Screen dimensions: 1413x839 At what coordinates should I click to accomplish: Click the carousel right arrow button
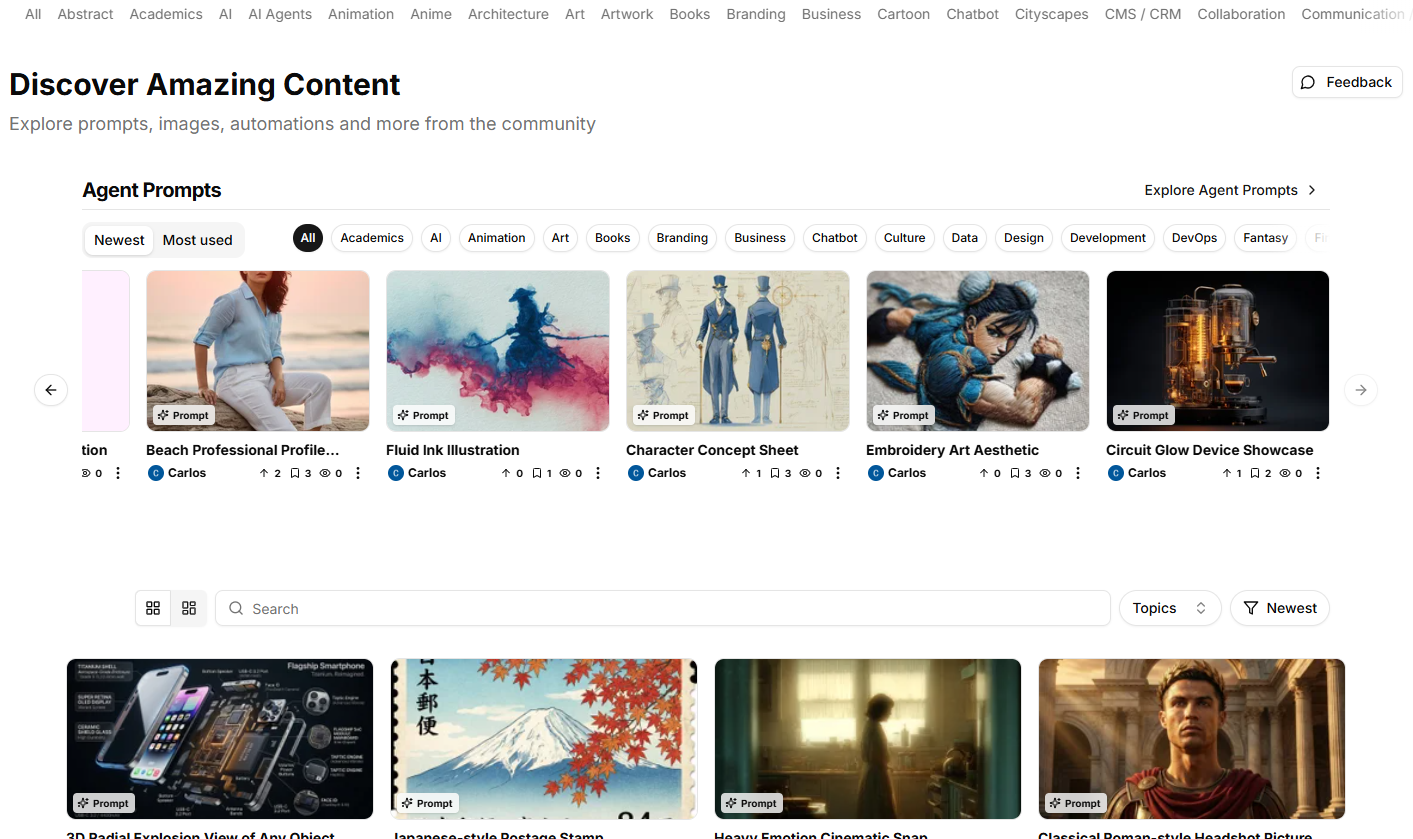point(1360,390)
